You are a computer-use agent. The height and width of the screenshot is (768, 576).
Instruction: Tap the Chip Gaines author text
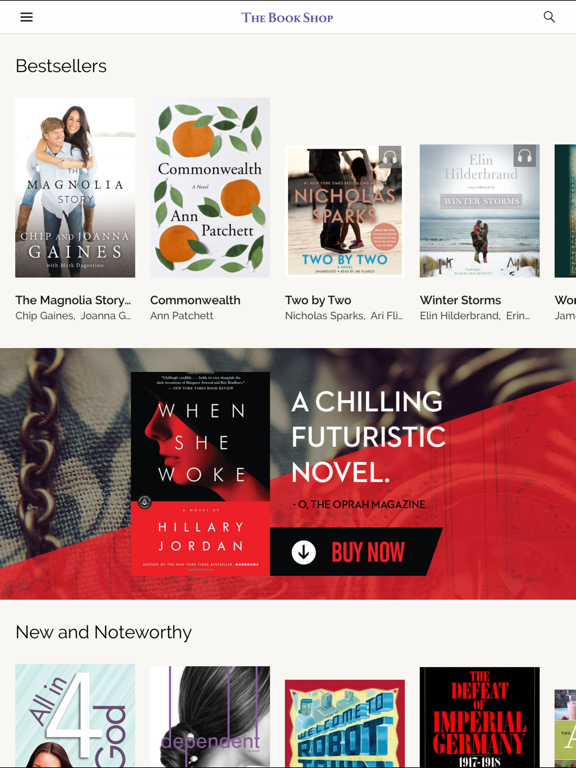point(45,316)
